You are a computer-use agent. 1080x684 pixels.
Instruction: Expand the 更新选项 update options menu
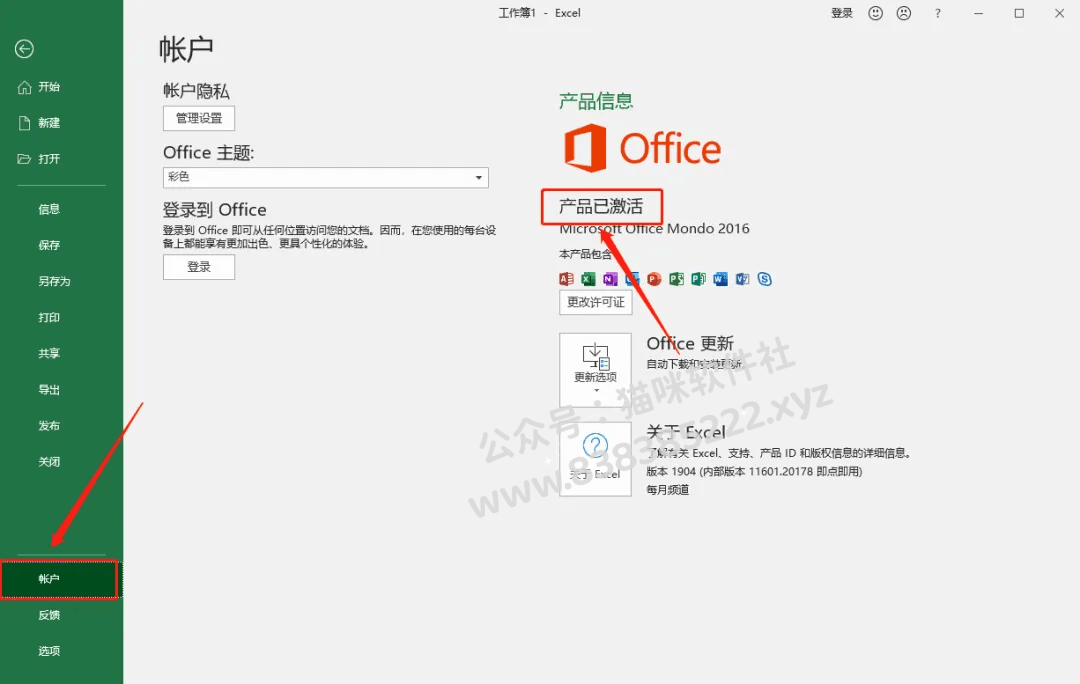(x=595, y=370)
